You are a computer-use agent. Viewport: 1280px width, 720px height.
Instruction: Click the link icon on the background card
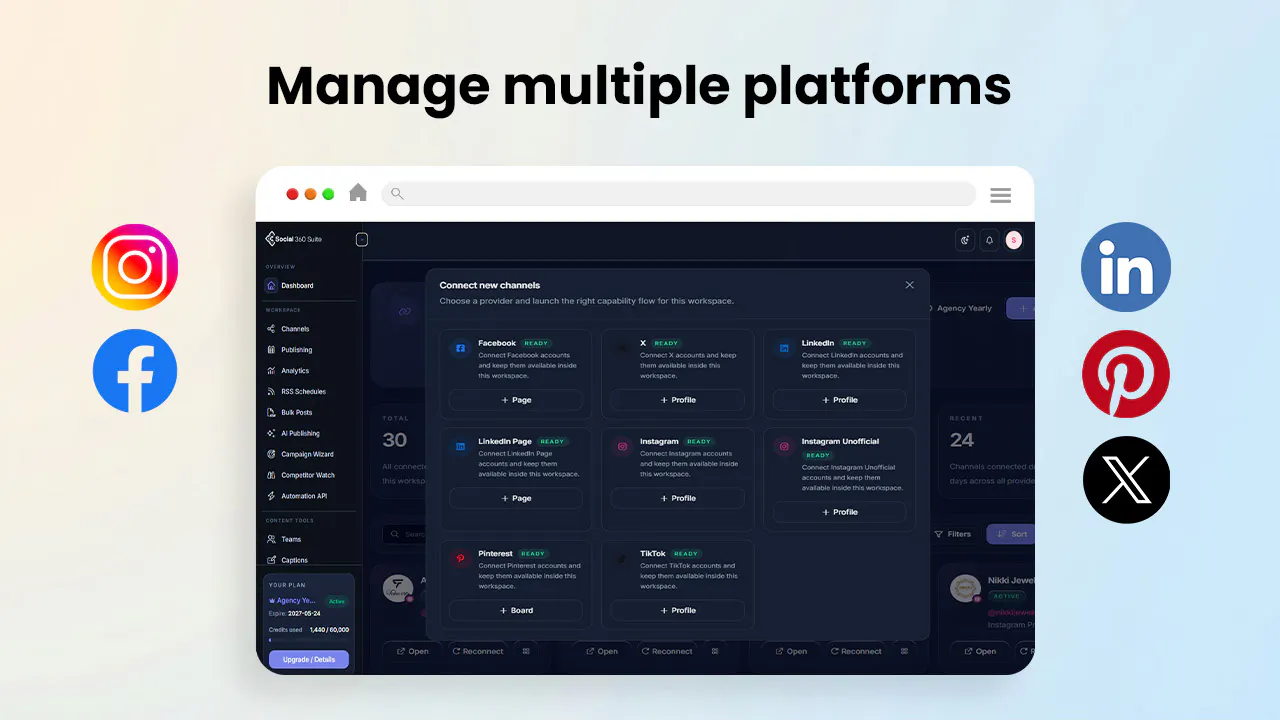point(404,311)
